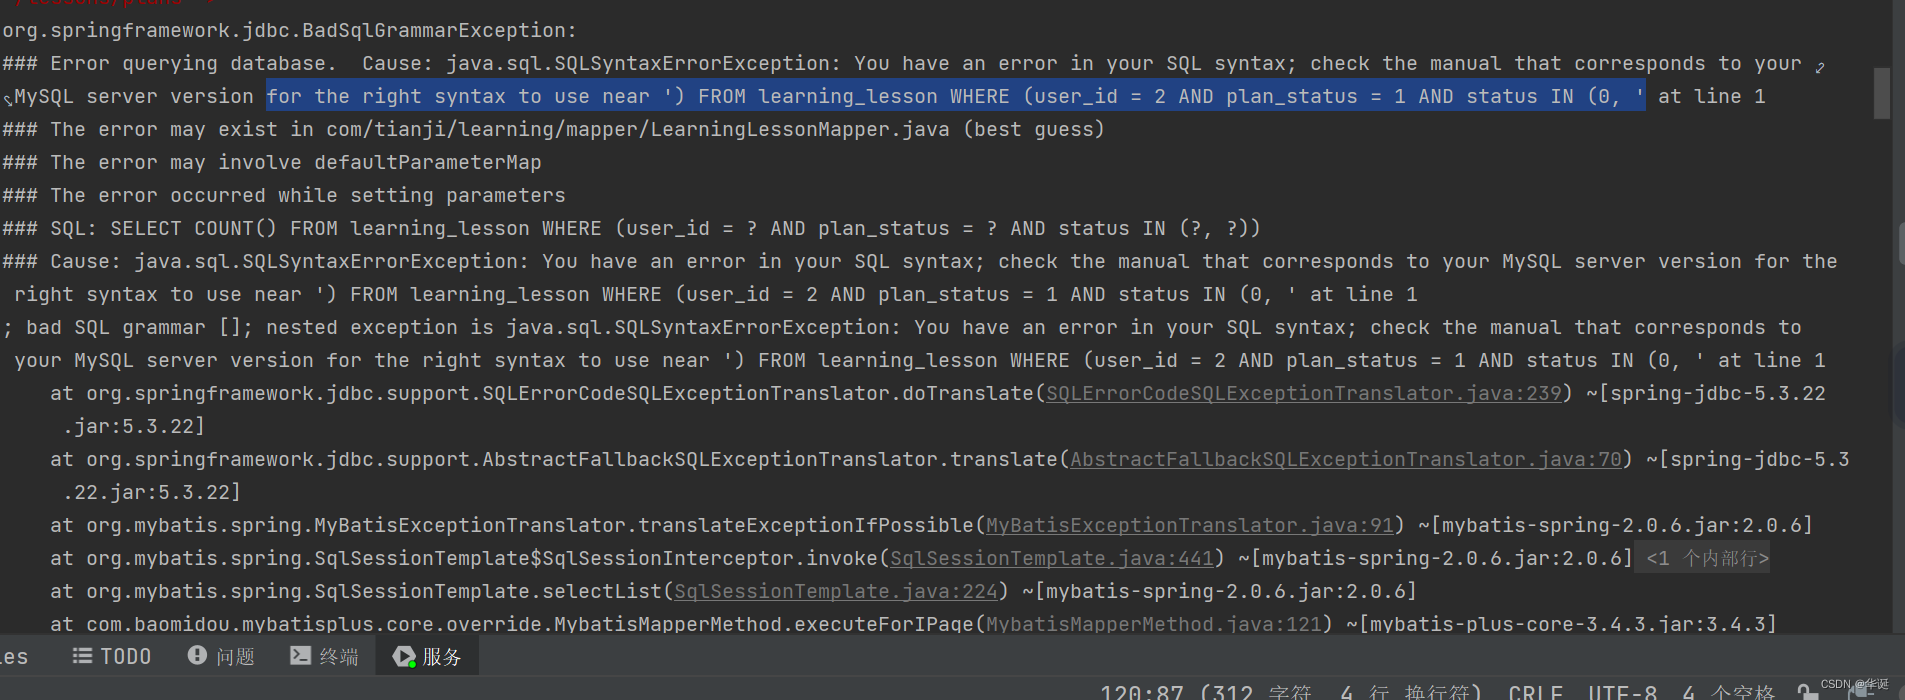Open the CRLF line separator selector
The width and height of the screenshot is (1905, 700).
coord(1536,690)
